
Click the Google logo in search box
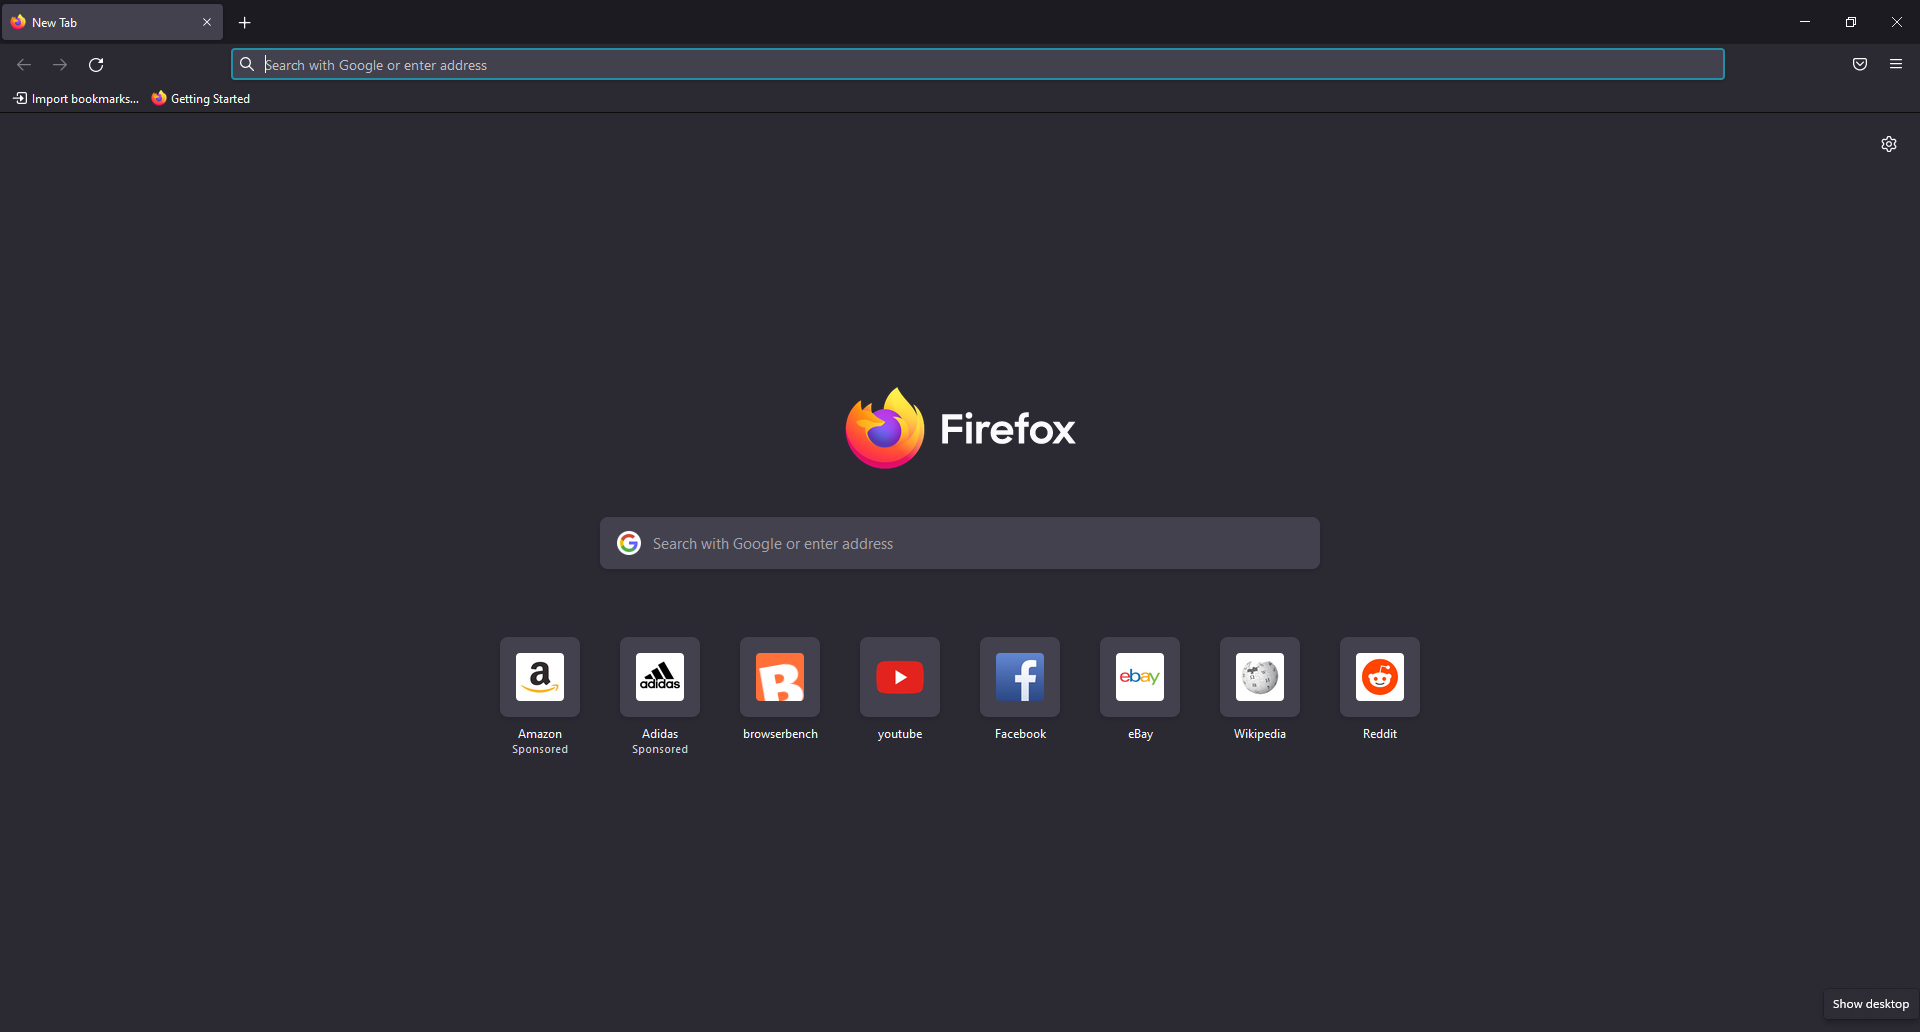tap(629, 543)
